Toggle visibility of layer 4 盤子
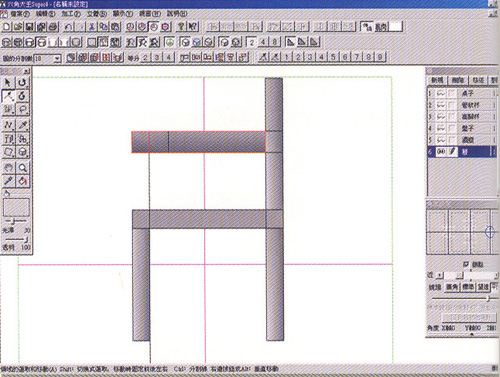This screenshot has width=500, height=377. [441, 128]
